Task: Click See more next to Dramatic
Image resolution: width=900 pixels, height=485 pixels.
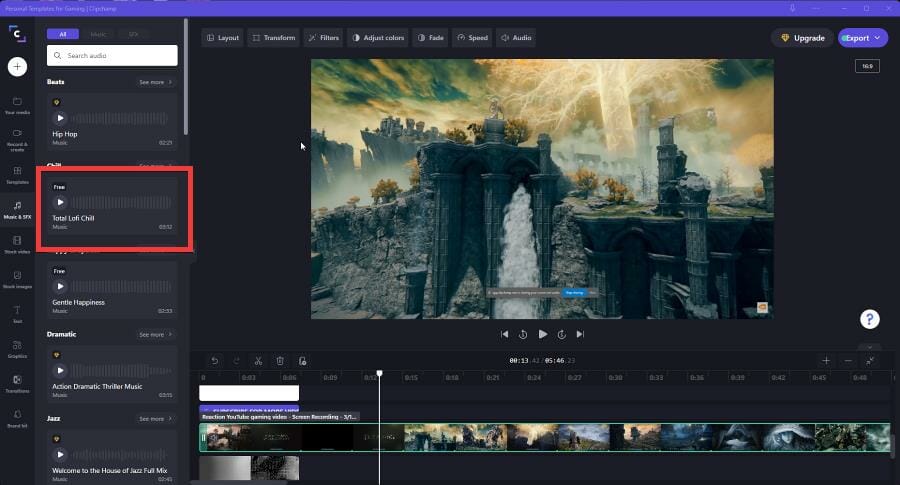Action: (x=156, y=335)
